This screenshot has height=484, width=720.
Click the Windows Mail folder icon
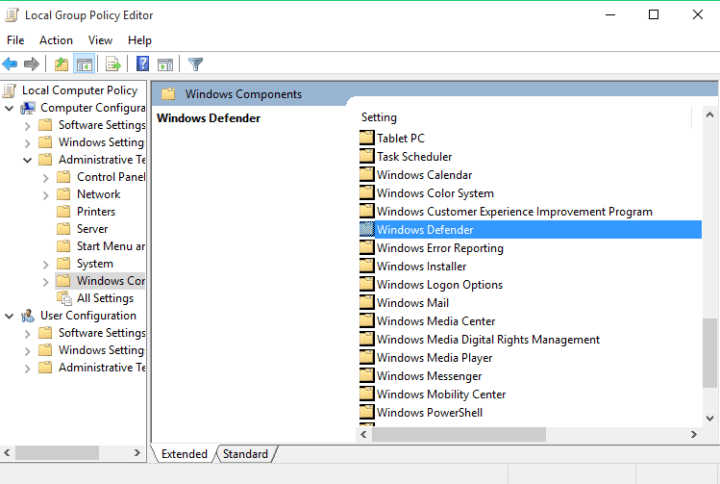coord(366,303)
